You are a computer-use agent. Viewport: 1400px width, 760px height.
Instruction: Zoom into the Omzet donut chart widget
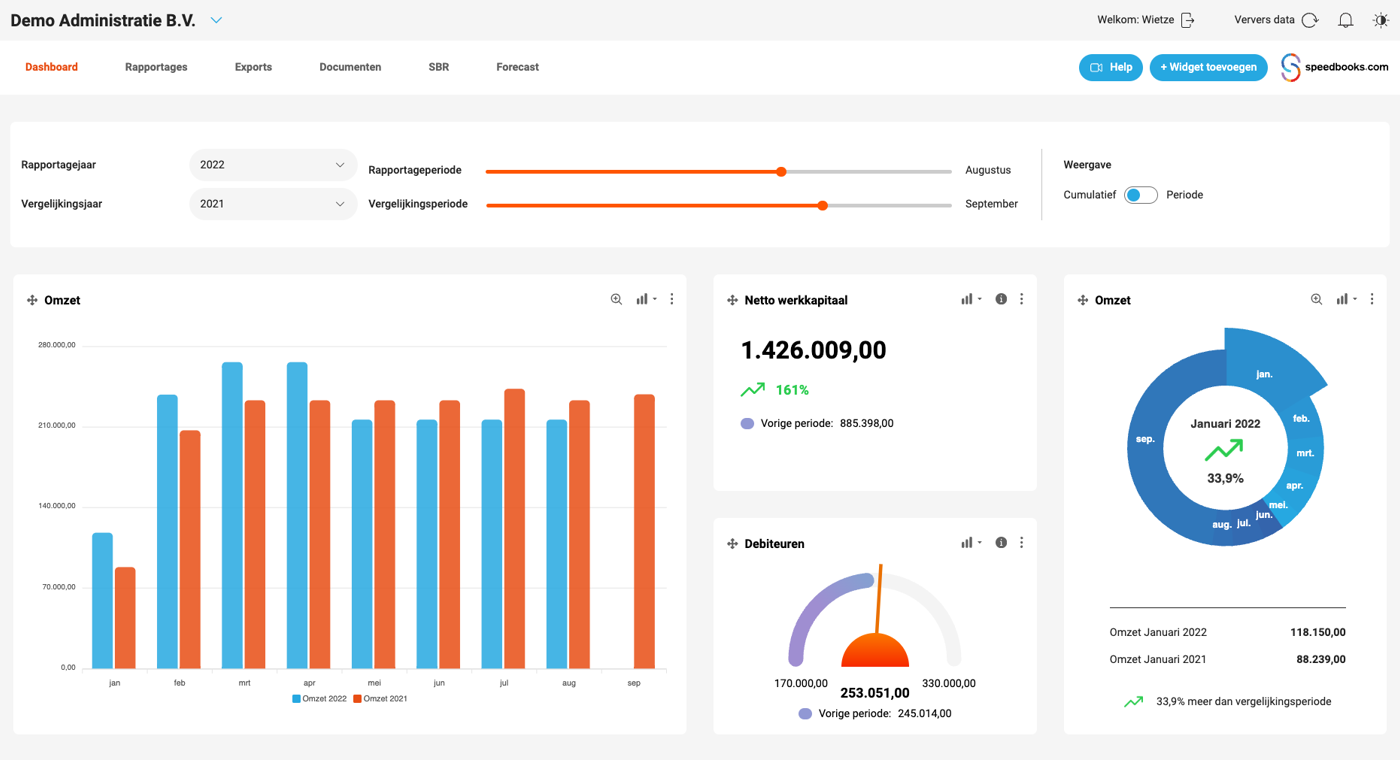pyautogui.click(x=1316, y=299)
